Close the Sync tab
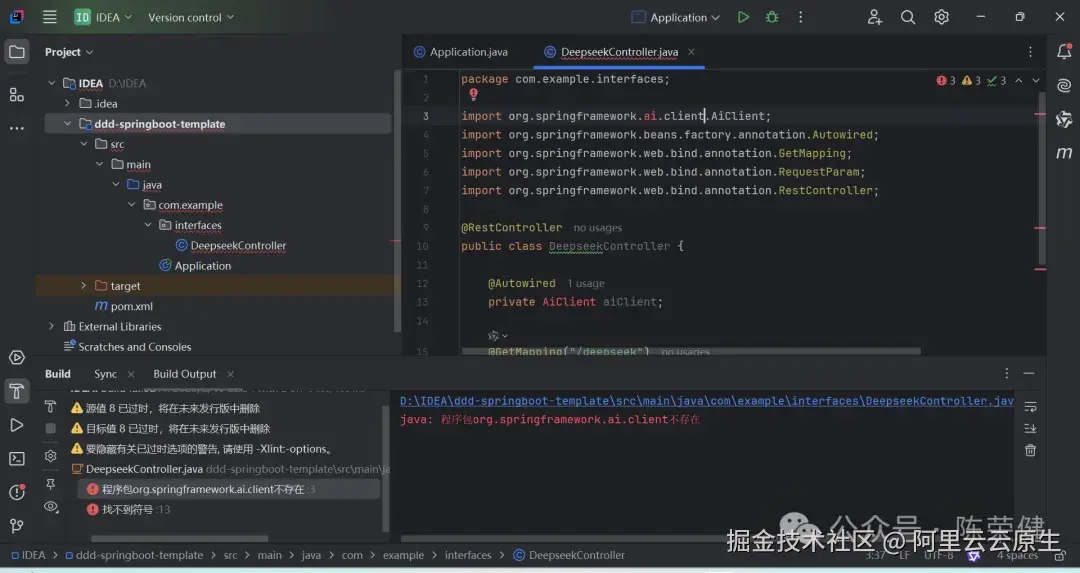Screen dimensions: 1080x573 point(131,374)
